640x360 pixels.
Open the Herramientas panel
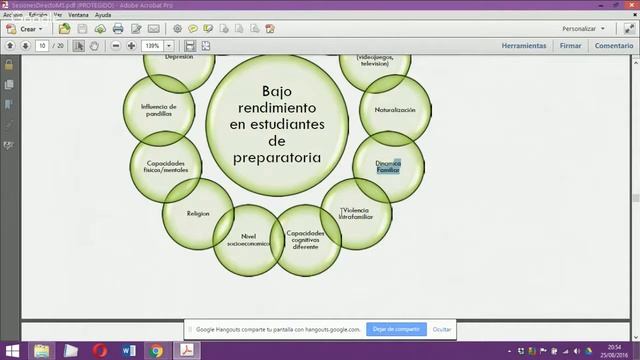(524, 46)
